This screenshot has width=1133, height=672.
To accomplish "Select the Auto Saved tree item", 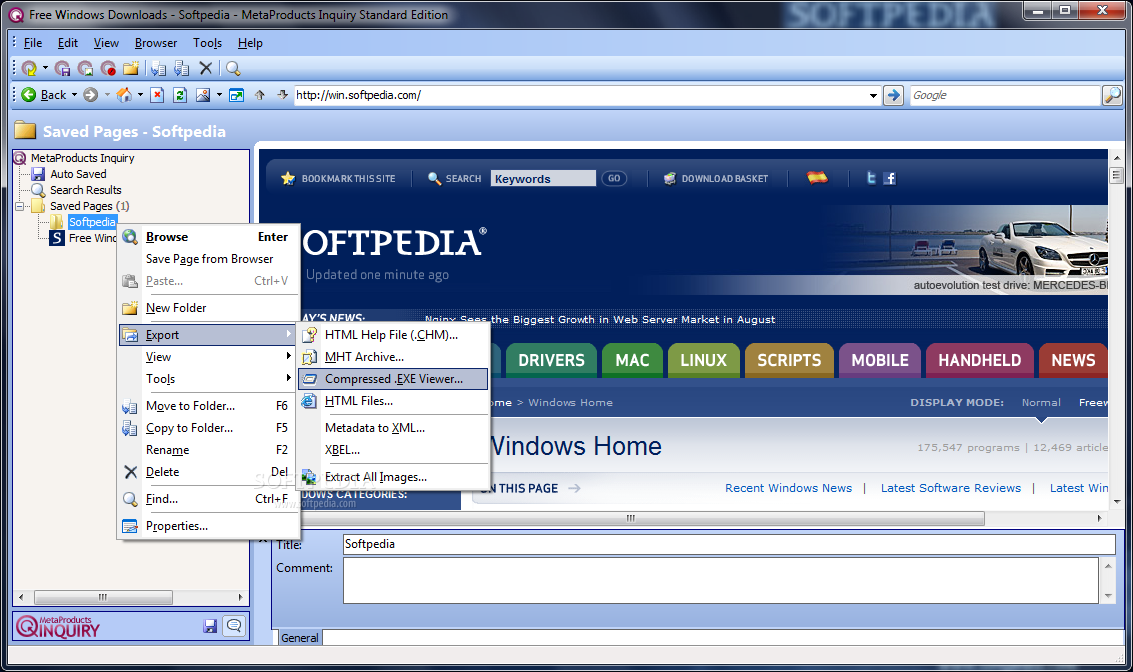I will pos(78,174).
